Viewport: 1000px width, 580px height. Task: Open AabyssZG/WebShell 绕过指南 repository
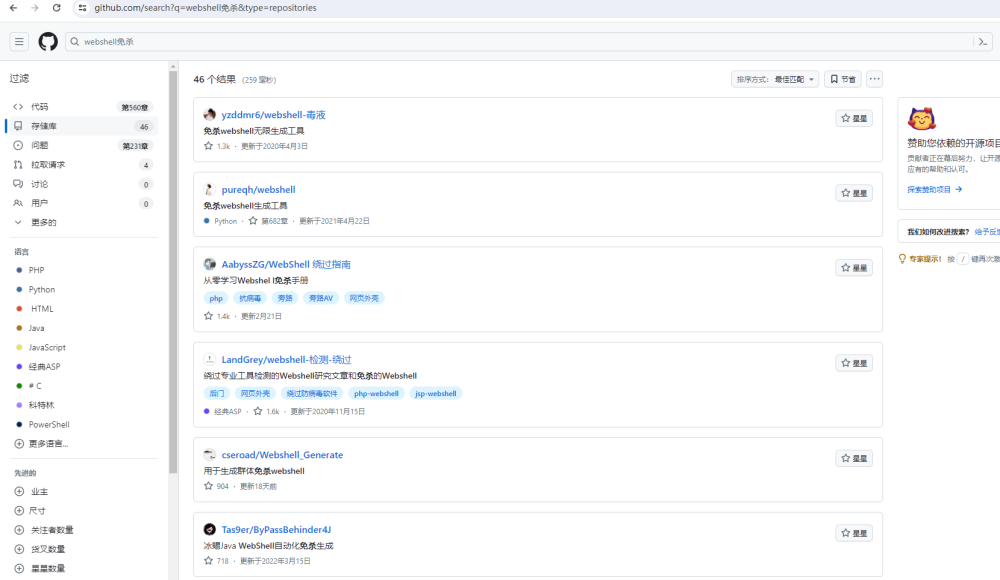click(286, 264)
